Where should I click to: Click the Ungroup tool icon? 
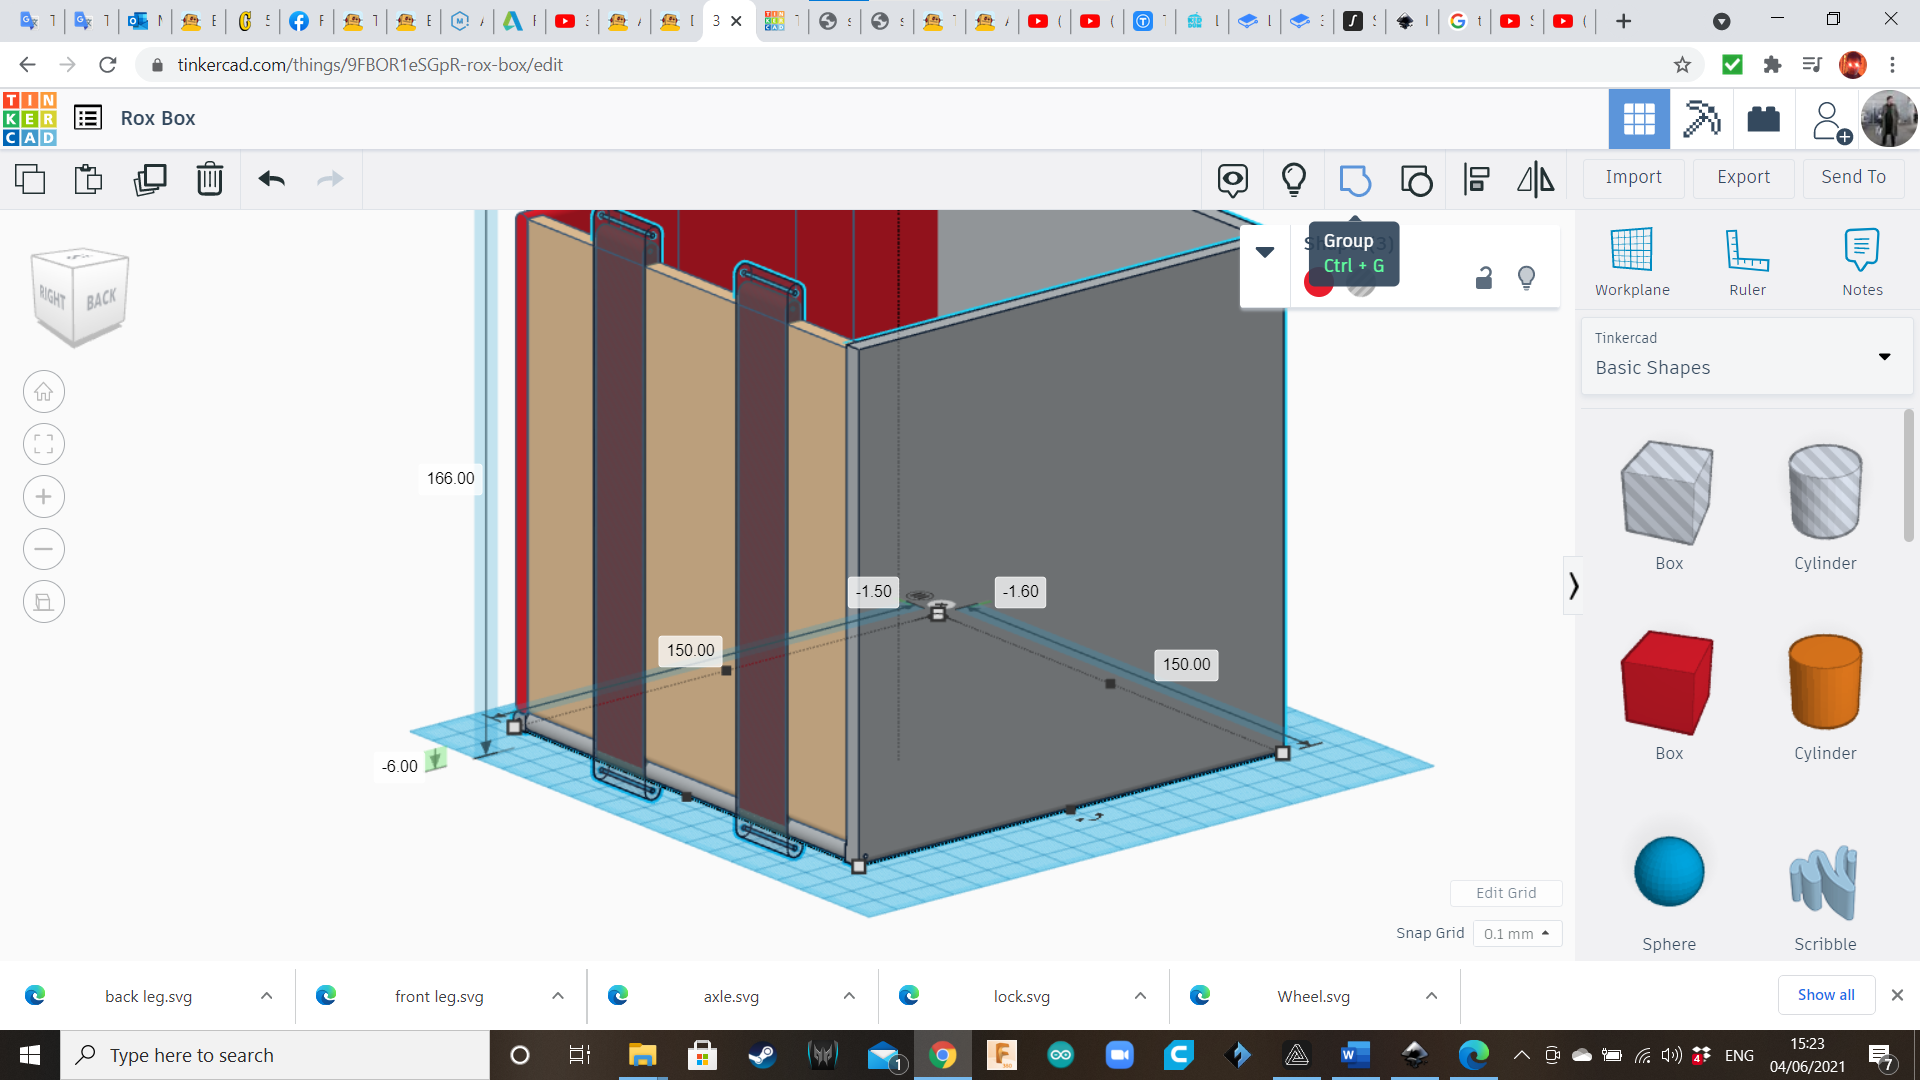click(1416, 180)
